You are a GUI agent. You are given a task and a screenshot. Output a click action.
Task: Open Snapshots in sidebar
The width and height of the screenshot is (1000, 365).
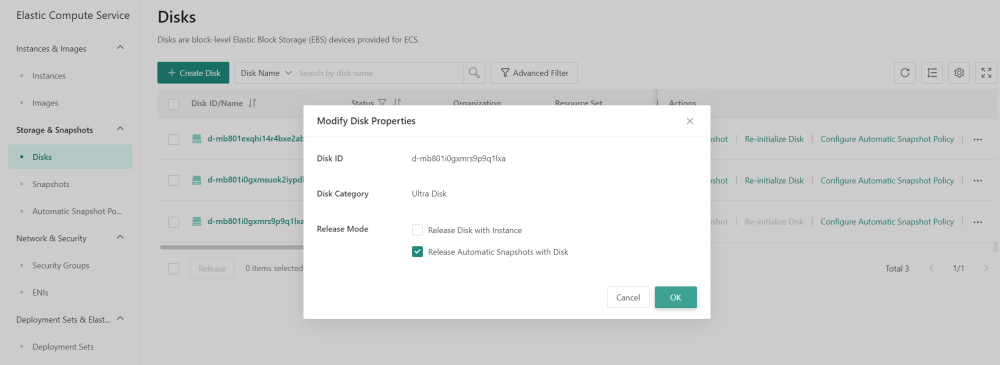click(x=51, y=184)
